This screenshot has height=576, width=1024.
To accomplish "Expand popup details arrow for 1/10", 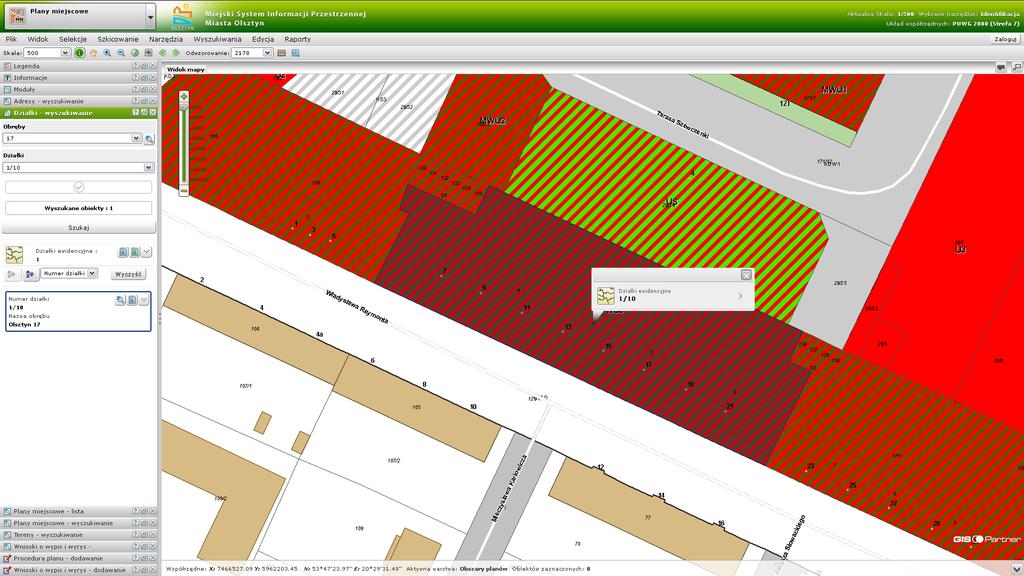I will [741, 296].
